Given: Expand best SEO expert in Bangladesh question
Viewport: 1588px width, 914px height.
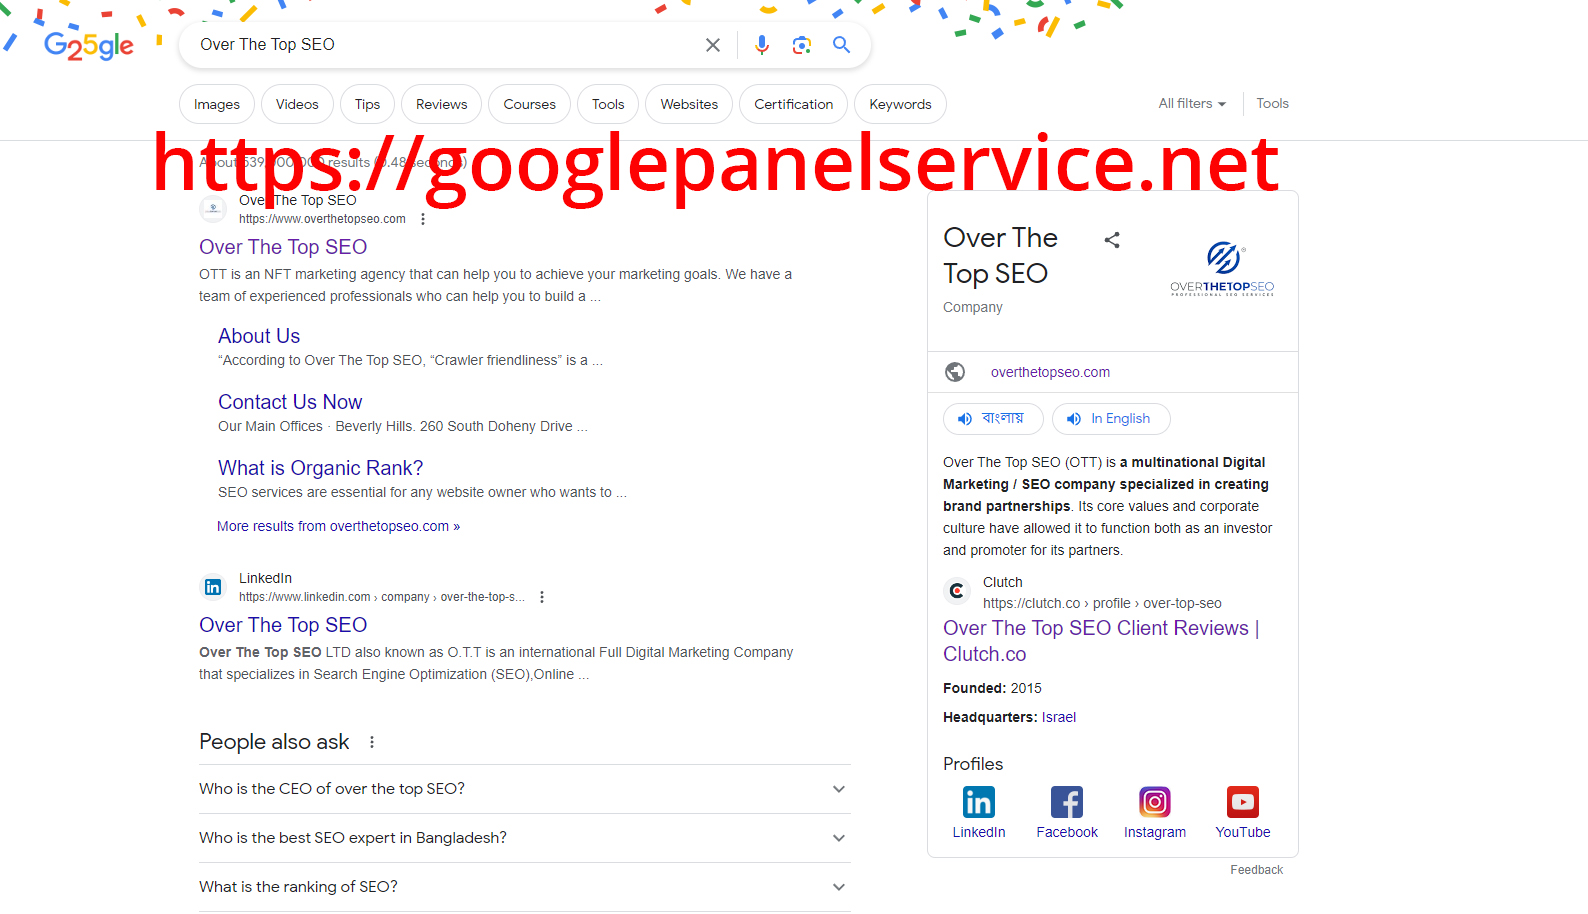Looking at the screenshot, I should pyautogui.click(x=525, y=838).
